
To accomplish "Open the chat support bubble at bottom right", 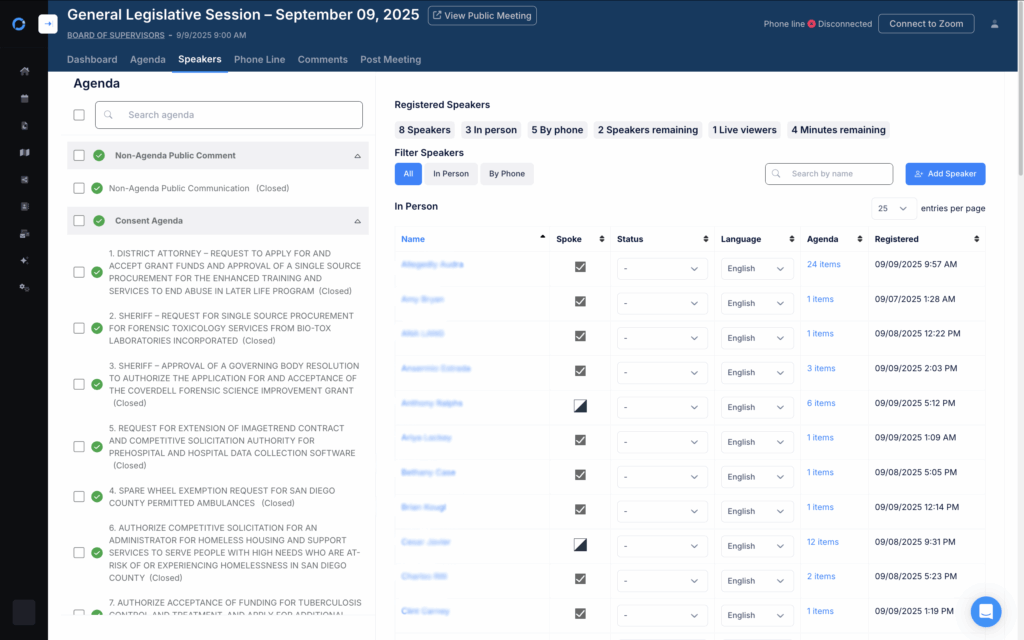I will 985,611.
